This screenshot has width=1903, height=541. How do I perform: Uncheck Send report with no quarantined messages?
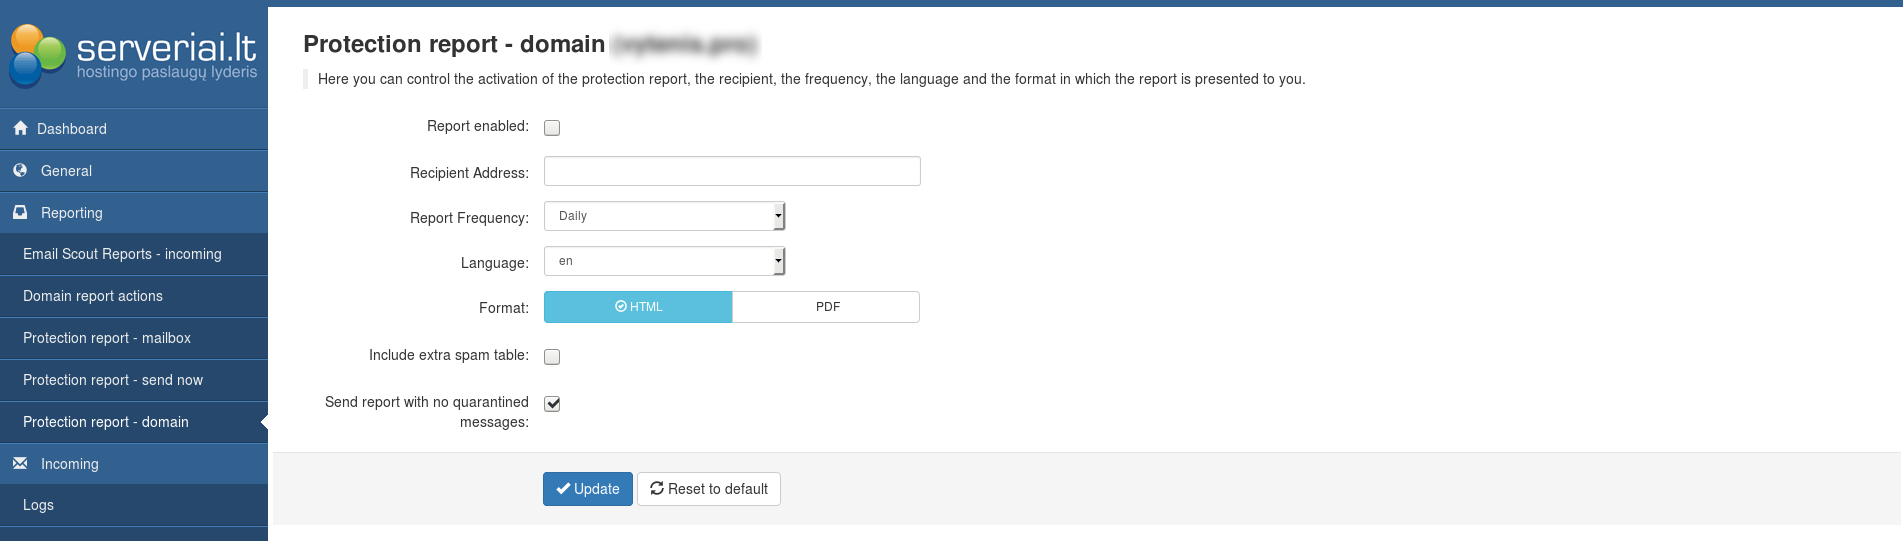(x=552, y=403)
